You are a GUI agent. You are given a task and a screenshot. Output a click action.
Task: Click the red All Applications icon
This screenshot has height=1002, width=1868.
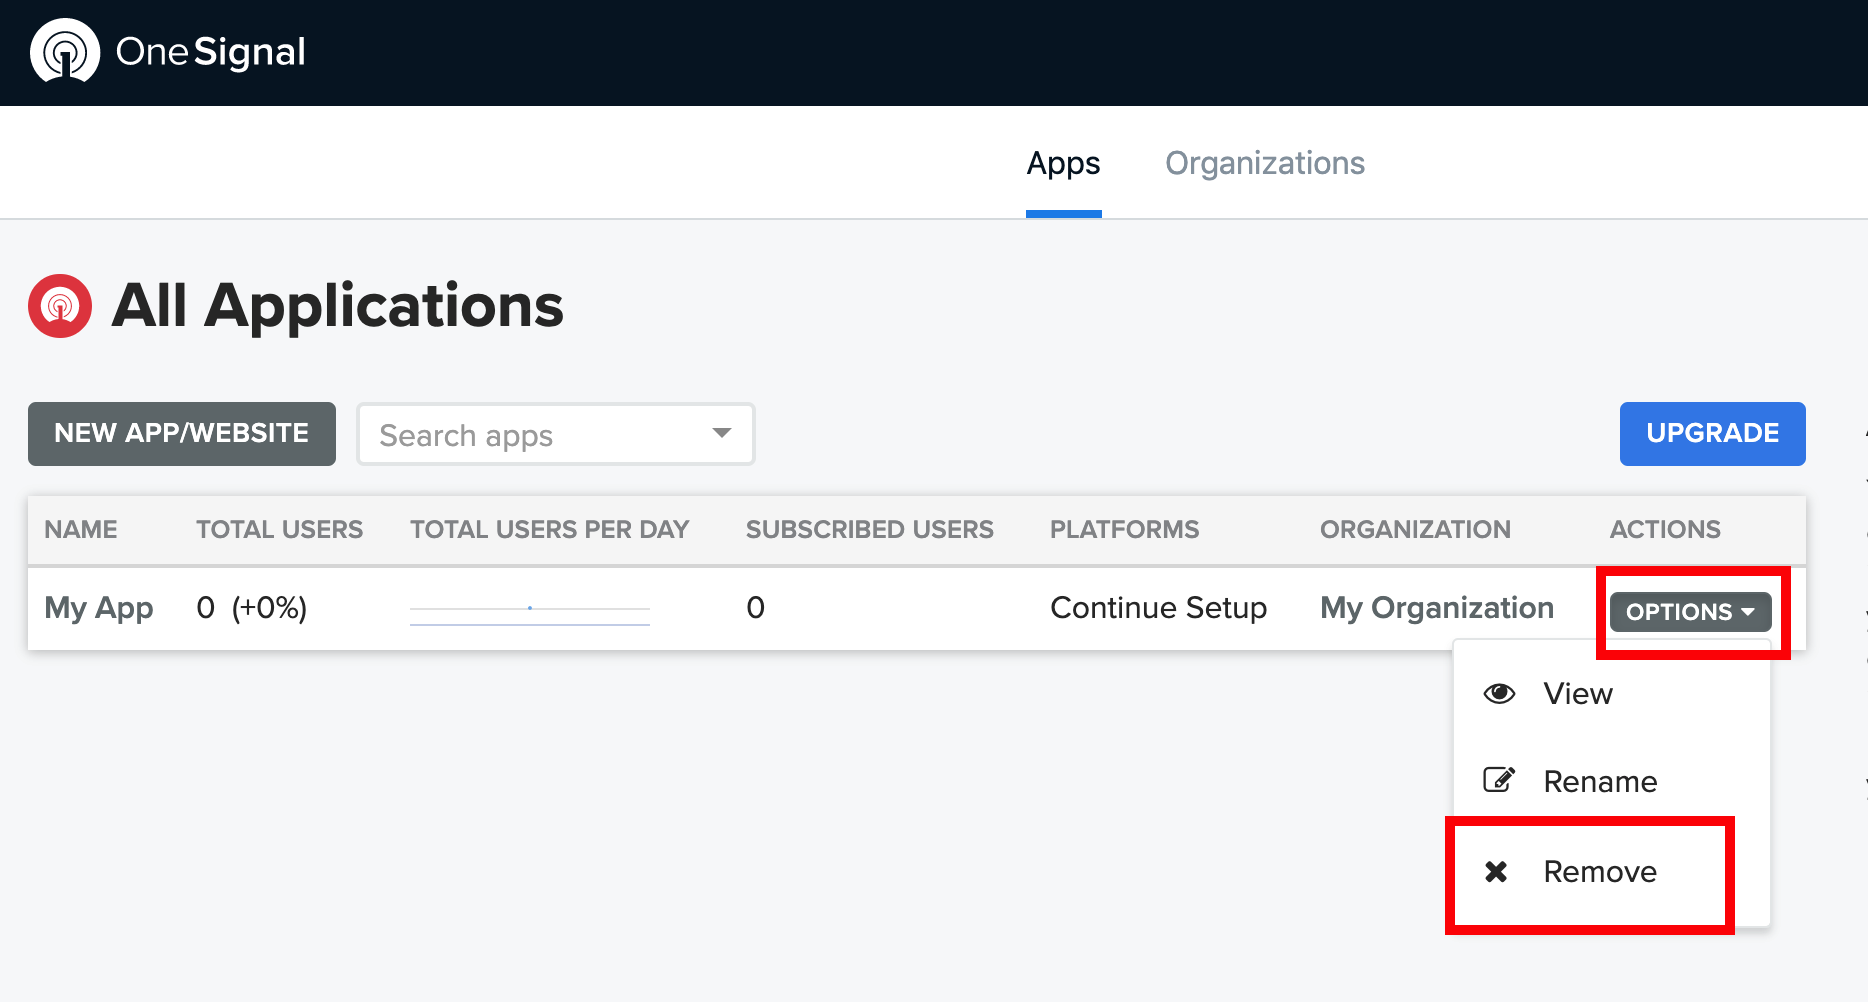pos(60,306)
